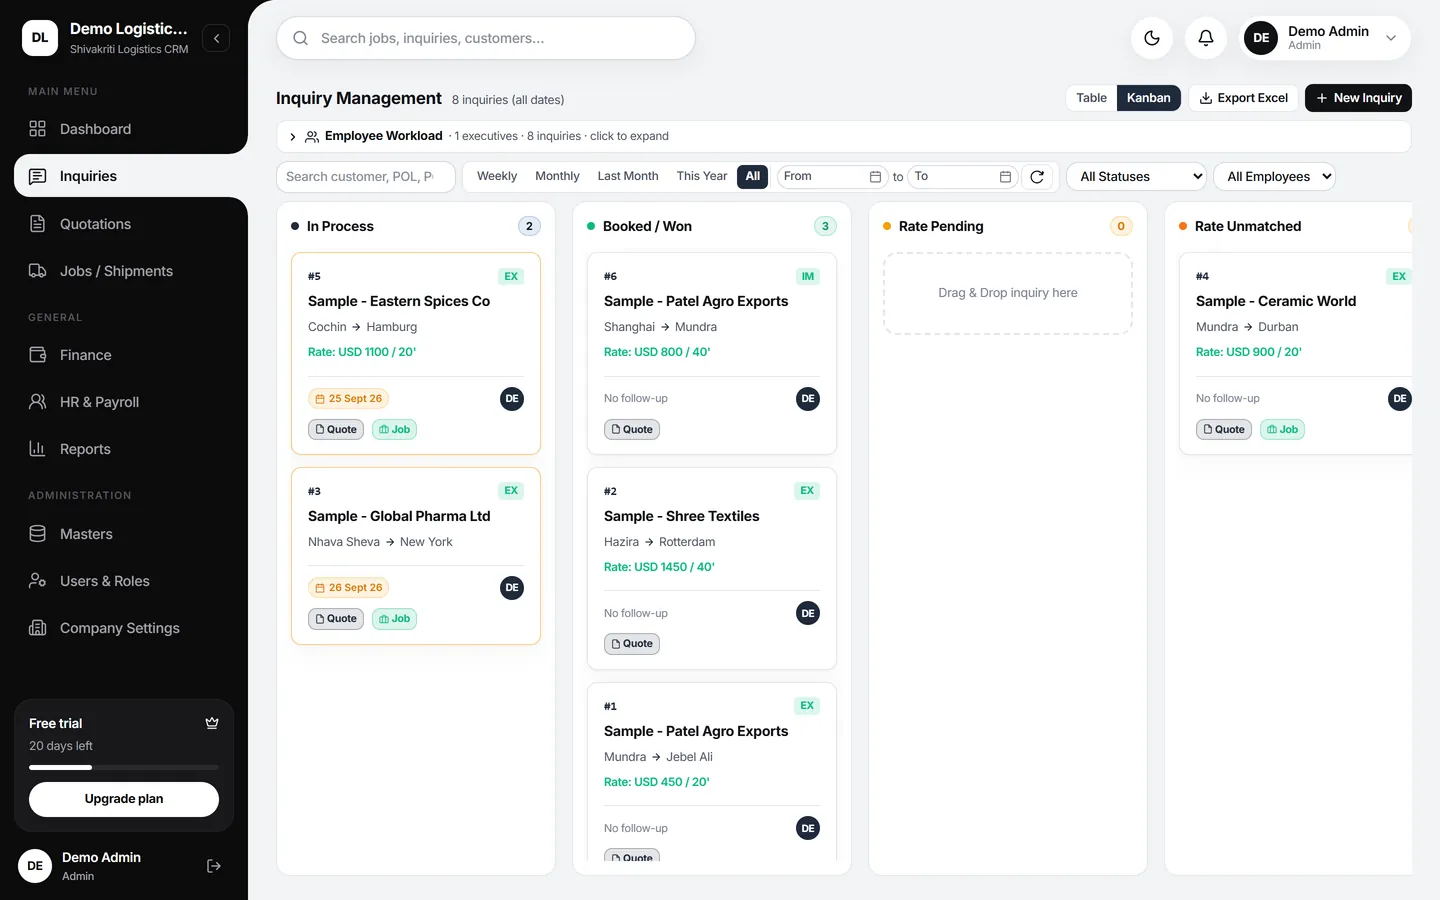Viewport: 1440px width, 900px height.
Task: Open the Dashboard menu item
Action: tap(124, 129)
